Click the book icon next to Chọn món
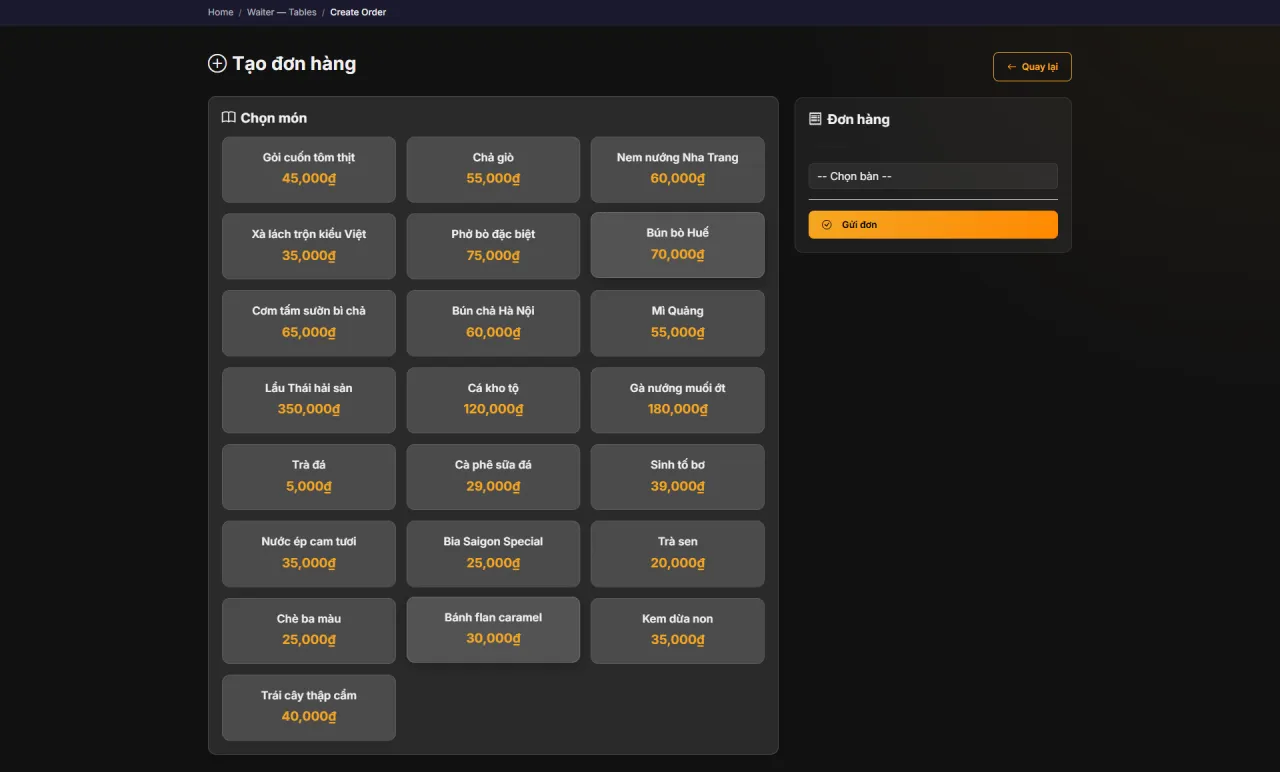Image resolution: width=1280 pixels, height=772 pixels. 228,117
